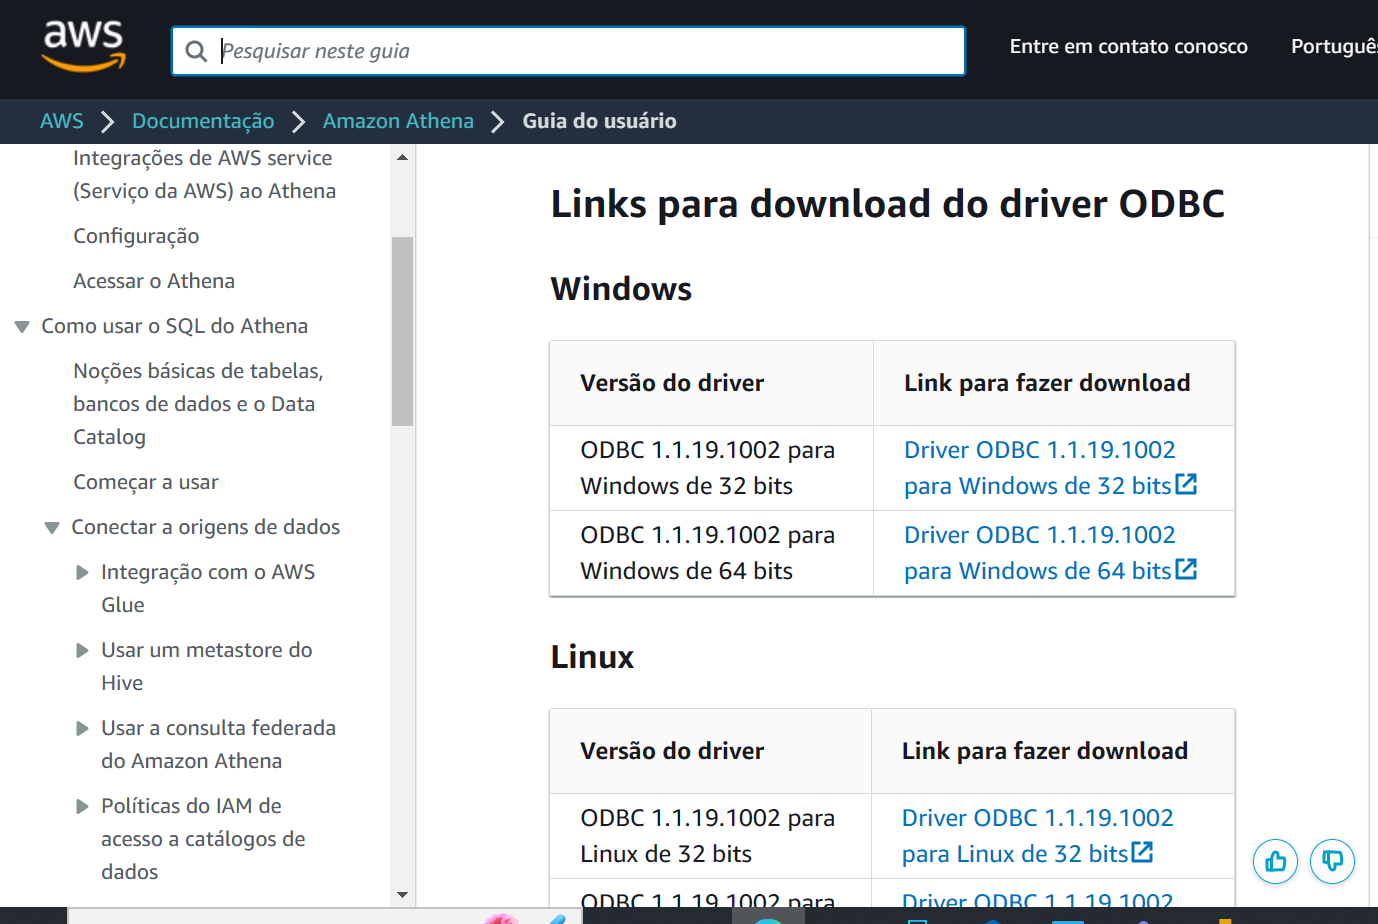Viewport: 1378px width, 924px height.
Task: Click 'Guia do usuário' breadcrumb
Action: [x=599, y=121]
